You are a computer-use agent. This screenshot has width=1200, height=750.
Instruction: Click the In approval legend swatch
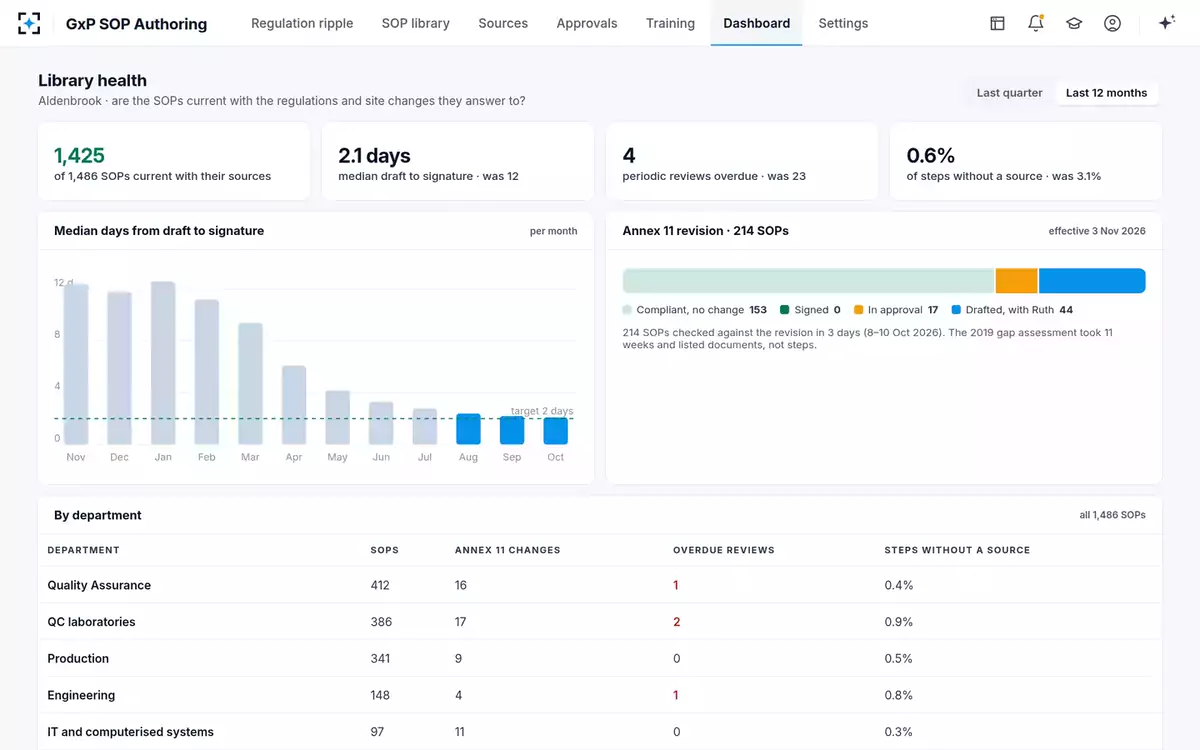point(858,310)
